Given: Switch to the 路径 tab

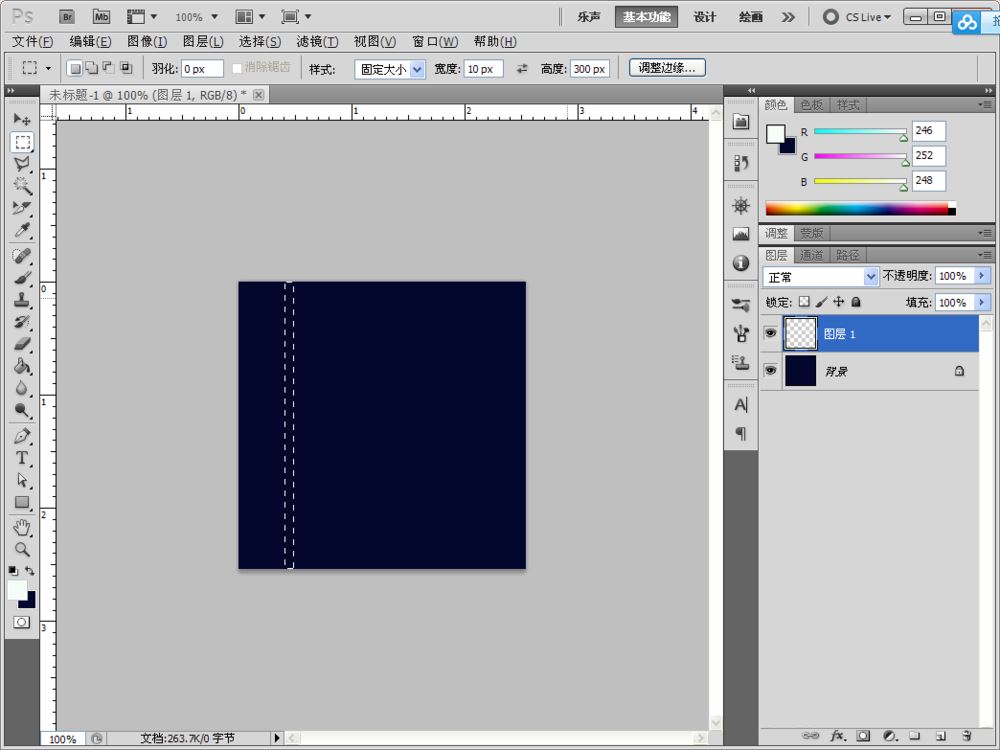Looking at the screenshot, I should coord(847,255).
